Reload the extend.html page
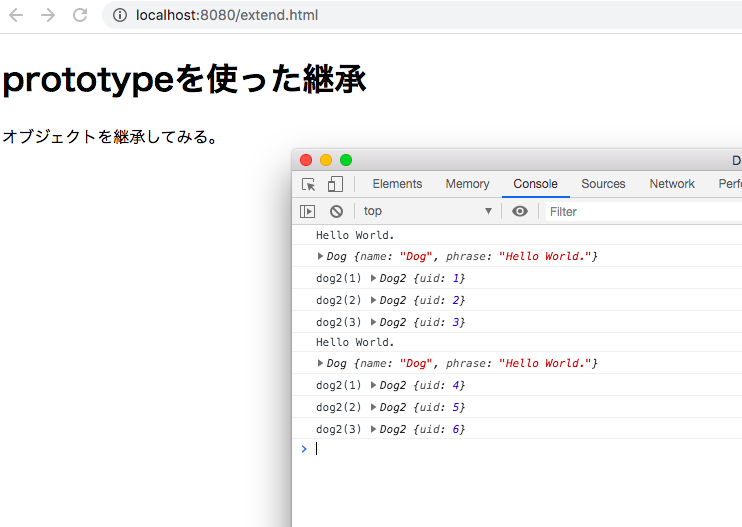Image resolution: width=742 pixels, height=527 pixels. (x=80, y=15)
